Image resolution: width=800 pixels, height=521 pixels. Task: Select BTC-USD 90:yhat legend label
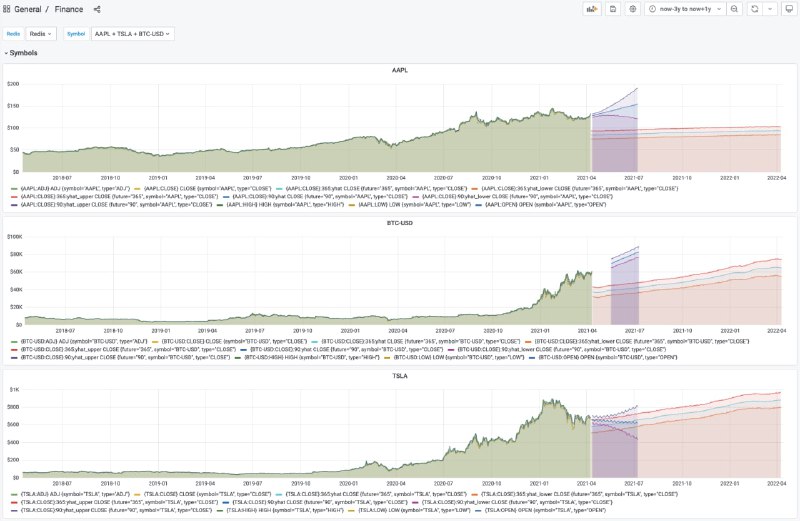346,350
